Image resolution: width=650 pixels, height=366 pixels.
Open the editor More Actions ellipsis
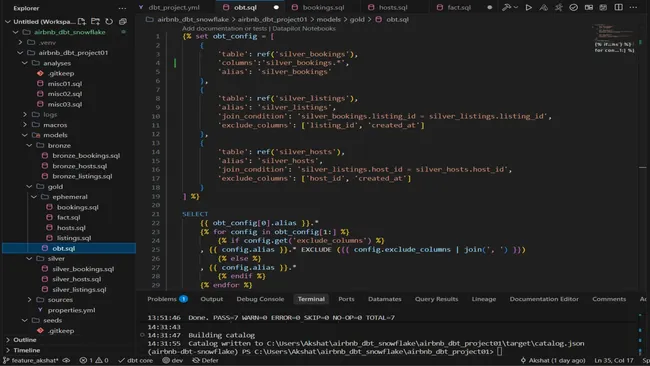tap(633, 7)
